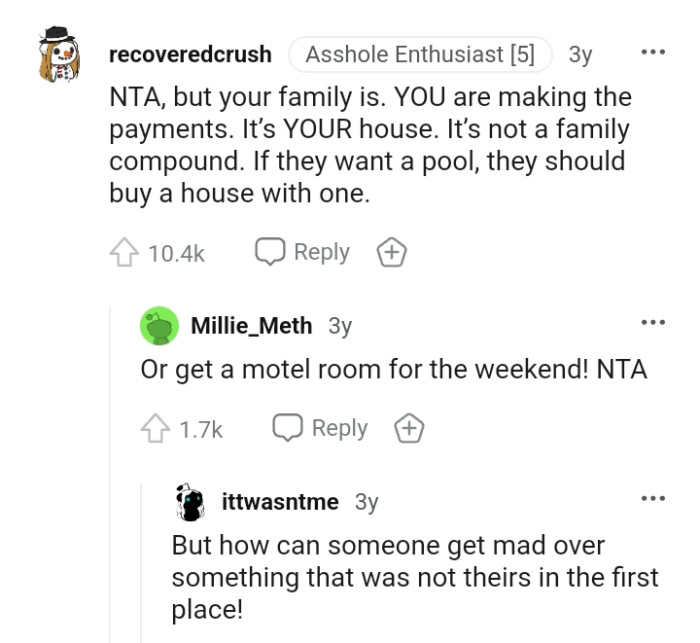Open Millie_Meth's green avatar
Viewport: 700px width, 643px height.
[x=160, y=325]
